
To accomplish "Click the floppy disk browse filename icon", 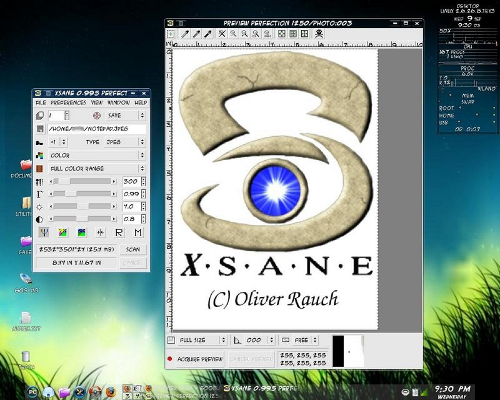I will tap(40, 129).
